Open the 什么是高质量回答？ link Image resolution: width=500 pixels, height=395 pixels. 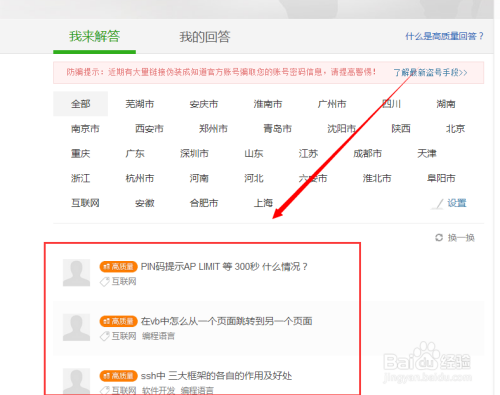444,36
